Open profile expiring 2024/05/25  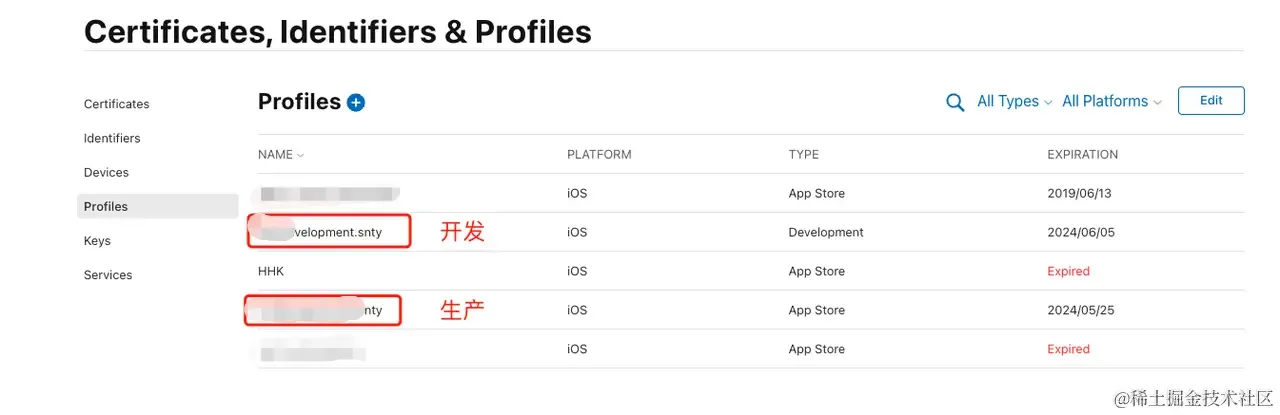[751, 310]
